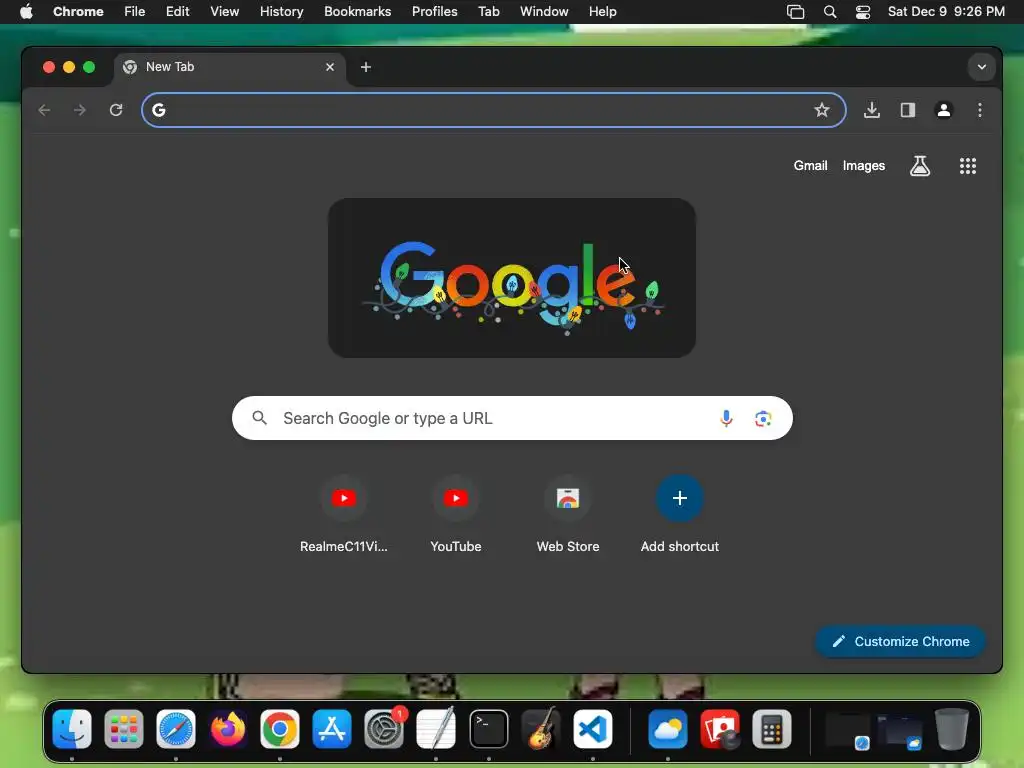Open the Downloads icon in toolbar
1024x768 pixels.
(x=872, y=110)
